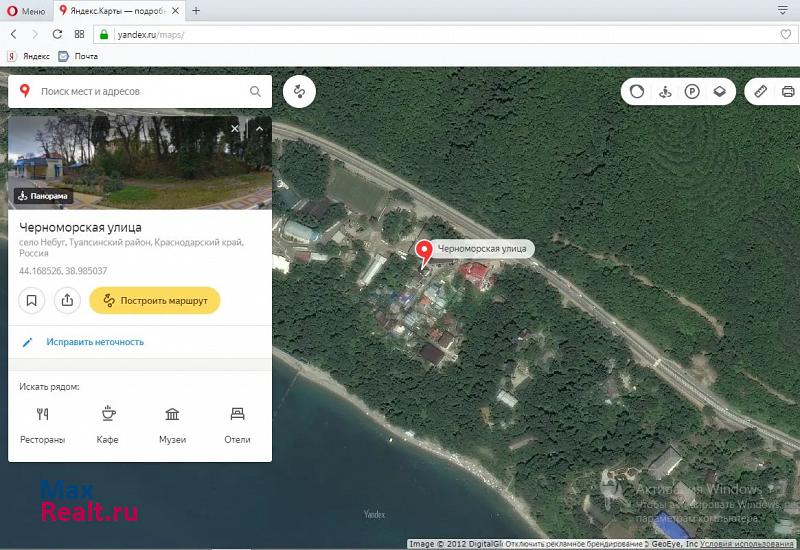The height and width of the screenshot is (550, 800).
Task: Toggle the parking layer icon
Action: point(691,92)
